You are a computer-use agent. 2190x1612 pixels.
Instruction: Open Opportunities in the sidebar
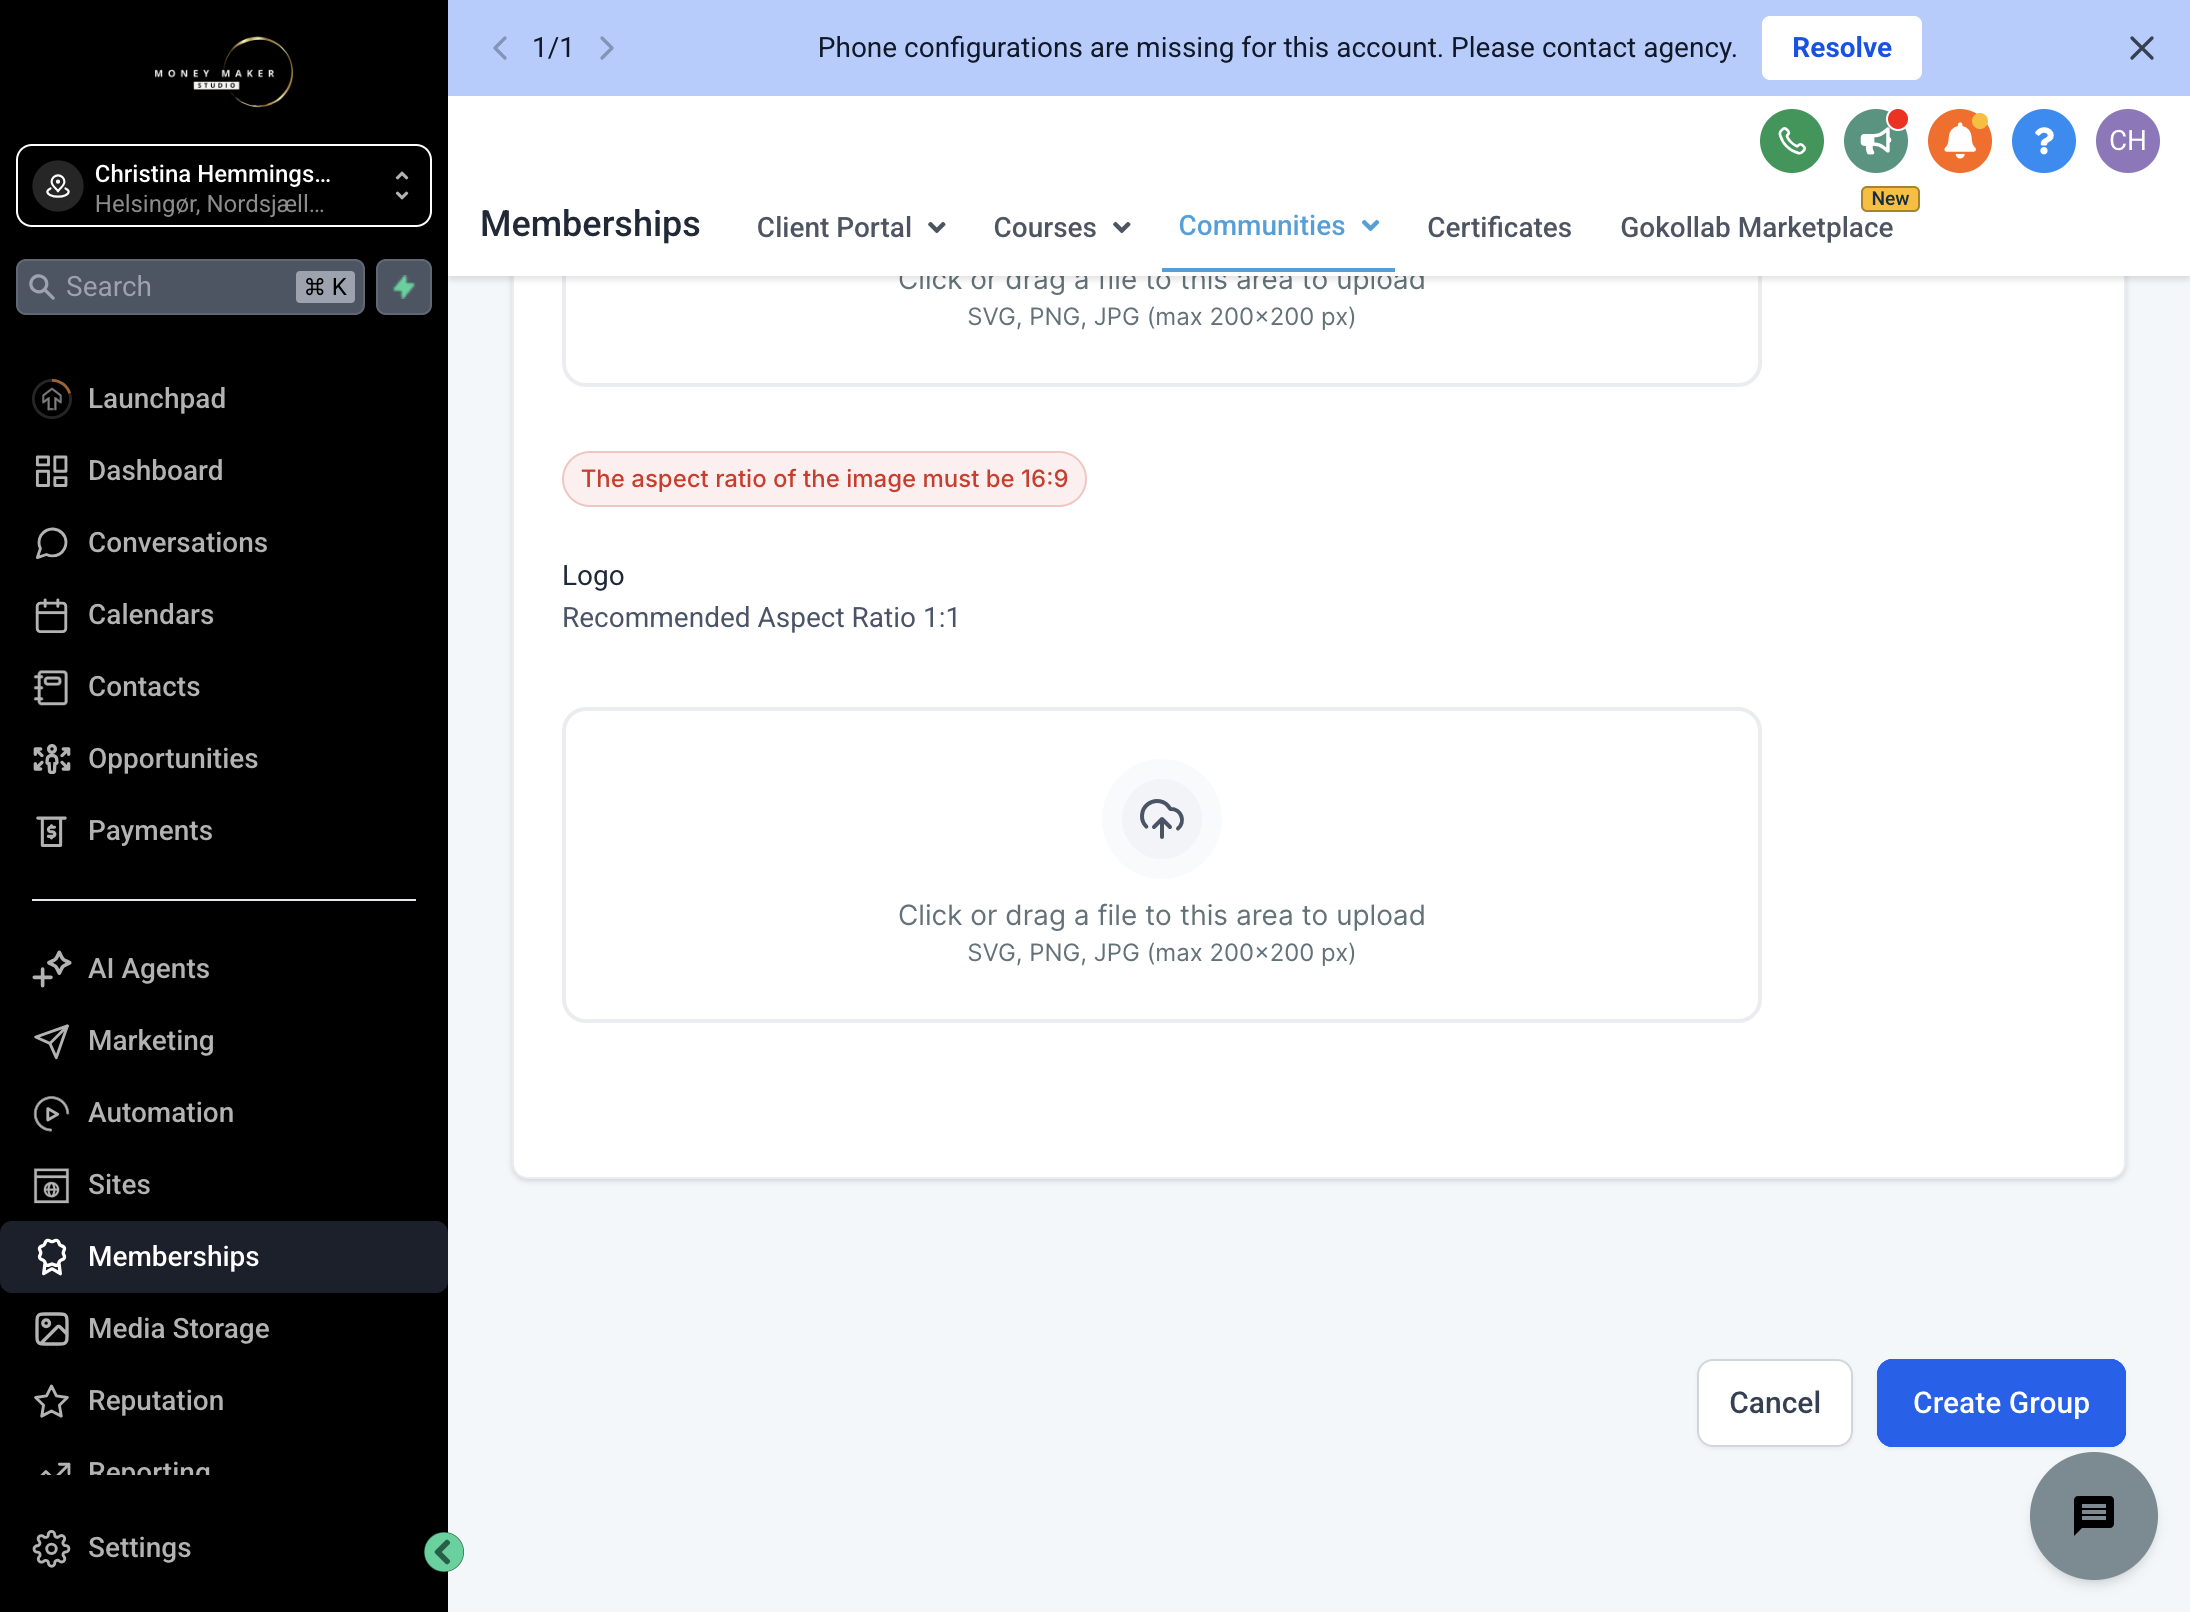pos(224,758)
